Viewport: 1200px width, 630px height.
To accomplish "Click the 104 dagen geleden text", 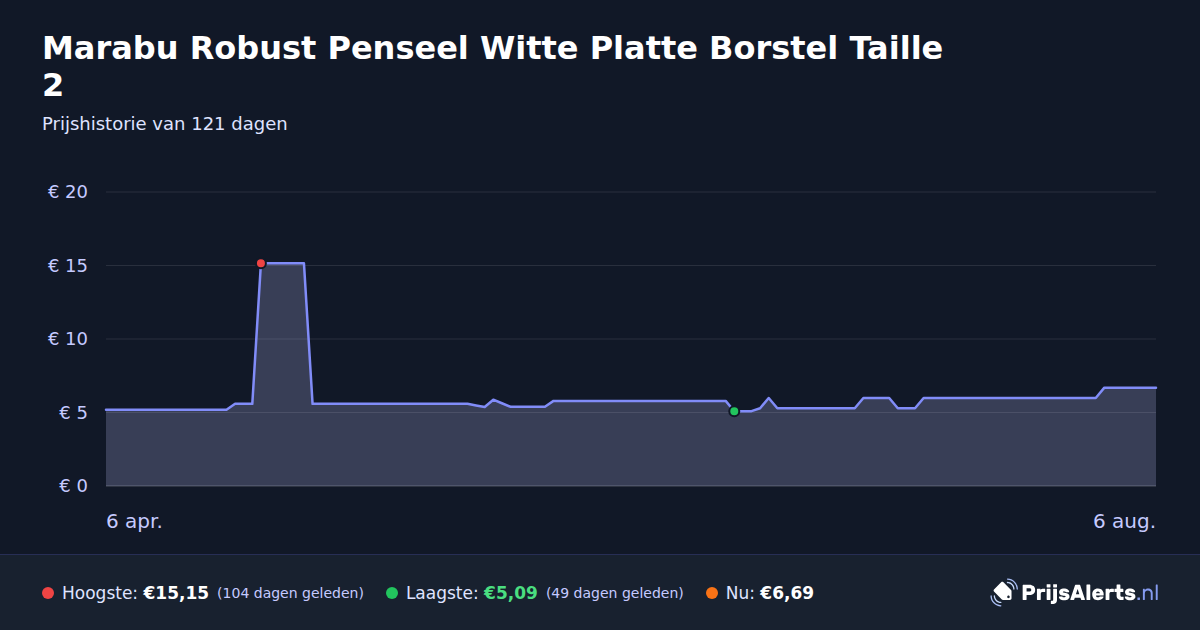I will [290, 593].
